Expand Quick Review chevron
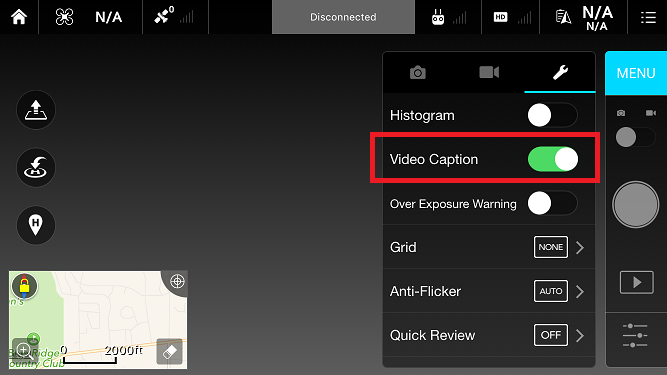 point(580,335)
